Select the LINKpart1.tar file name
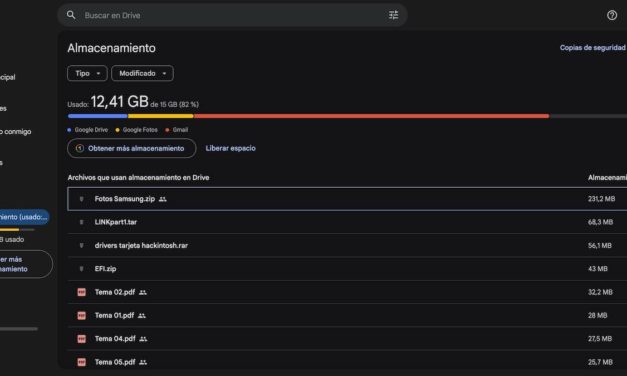This screenshot has height=376, width=627. click(x=116, y=222)
